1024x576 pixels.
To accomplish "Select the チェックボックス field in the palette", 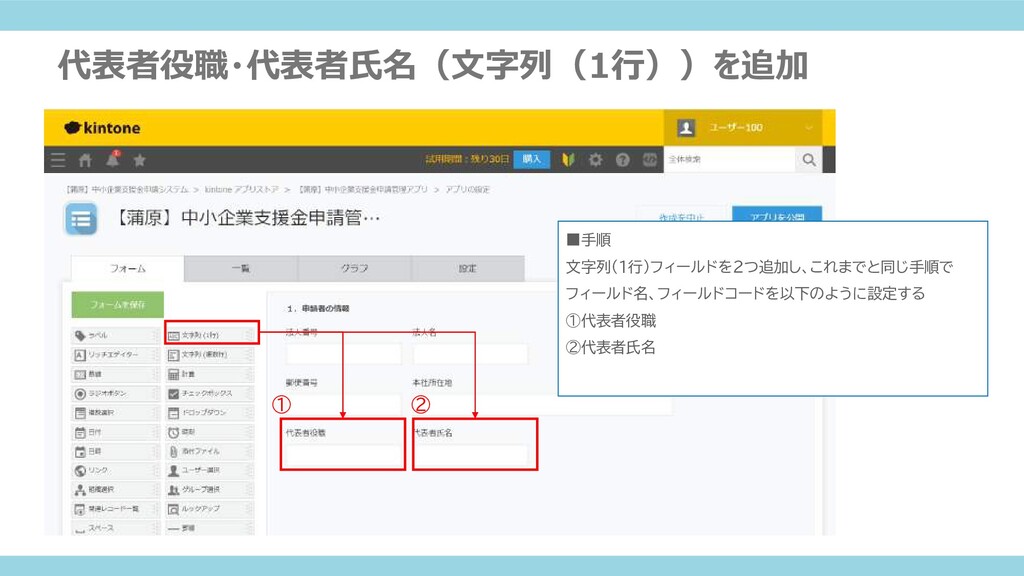I will (x=209, y=393).
